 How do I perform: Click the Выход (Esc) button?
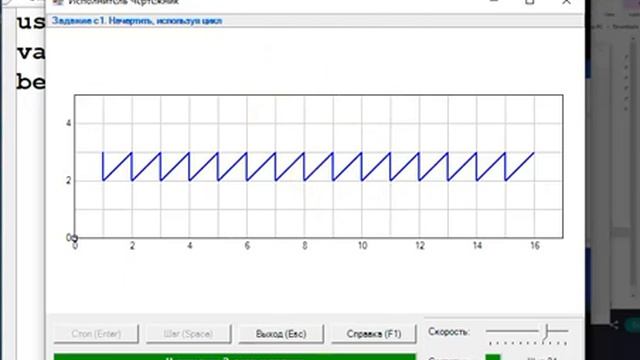point(281,334)
